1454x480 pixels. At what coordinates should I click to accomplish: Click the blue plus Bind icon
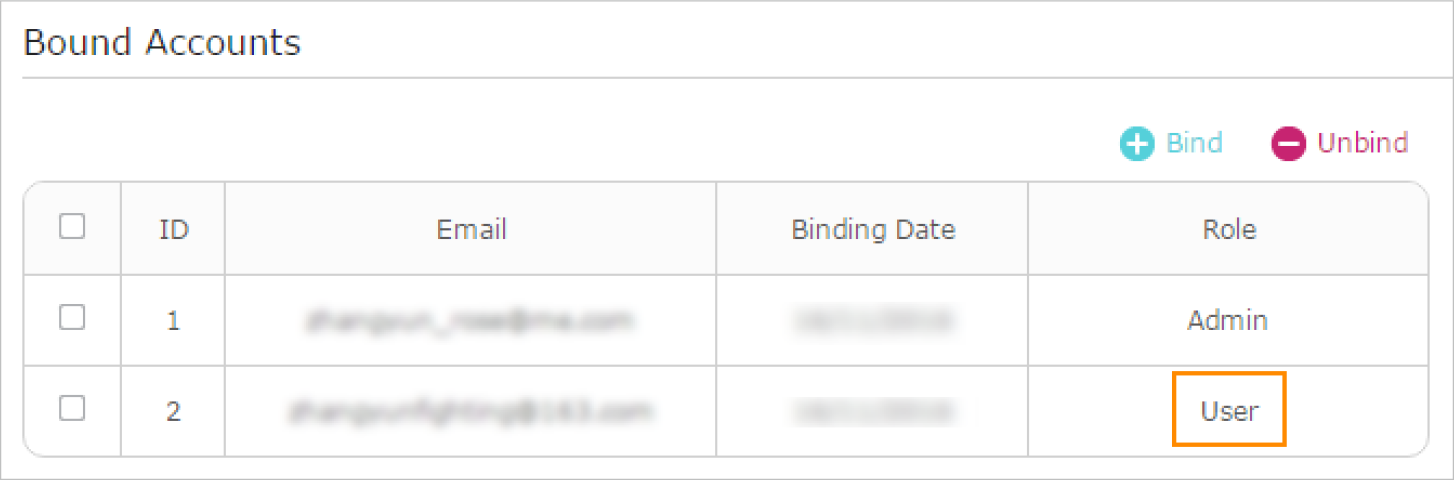pos(1138,144)
